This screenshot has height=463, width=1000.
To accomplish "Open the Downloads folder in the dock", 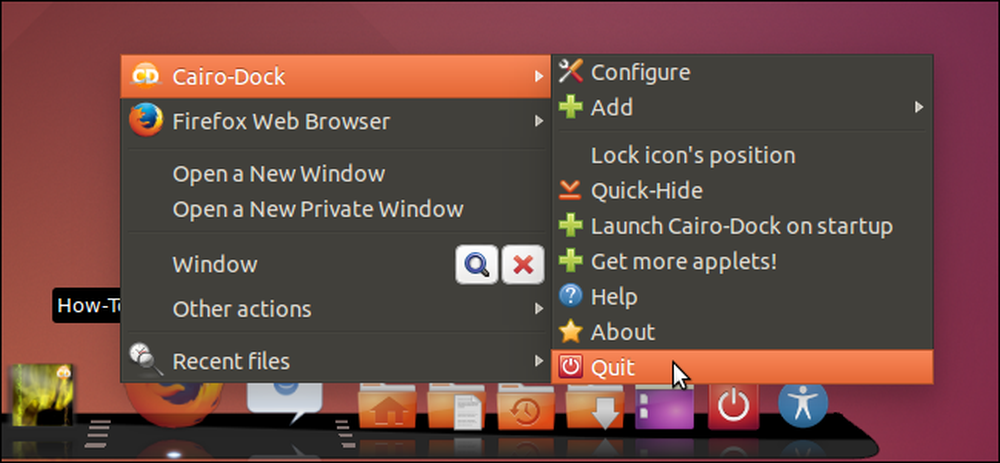I will [x=595, y=406].
